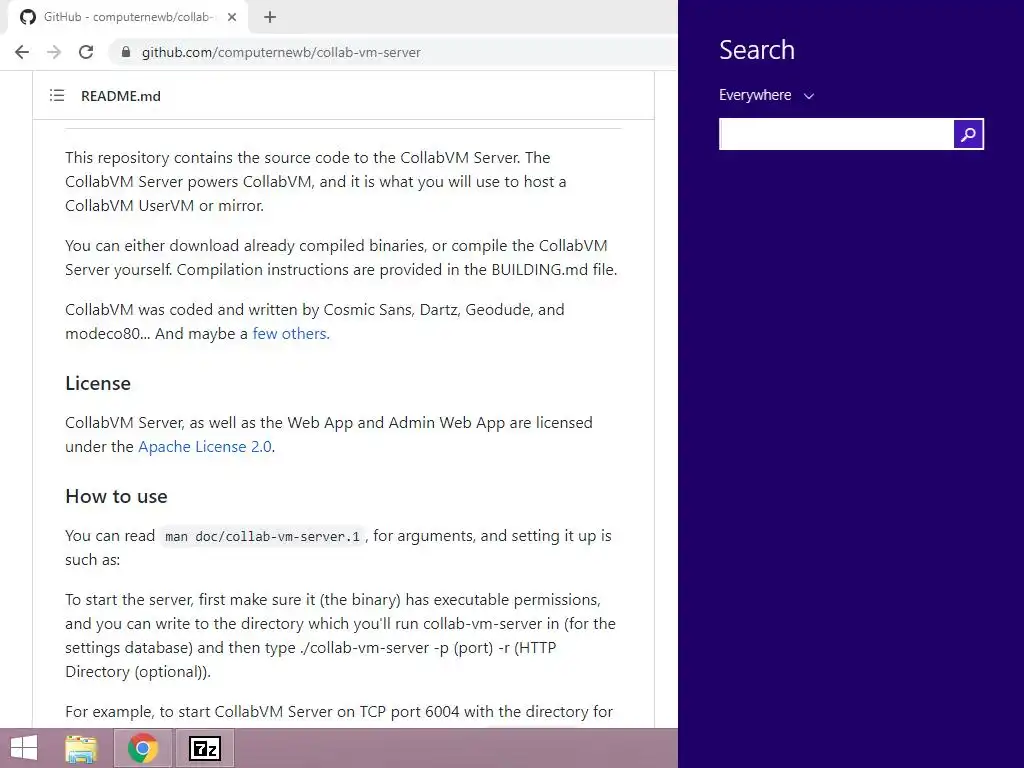Screen dimensions: 1024x768
Task: Click the Search charm title
Action: pyautogui.click(x=757, y=50)
